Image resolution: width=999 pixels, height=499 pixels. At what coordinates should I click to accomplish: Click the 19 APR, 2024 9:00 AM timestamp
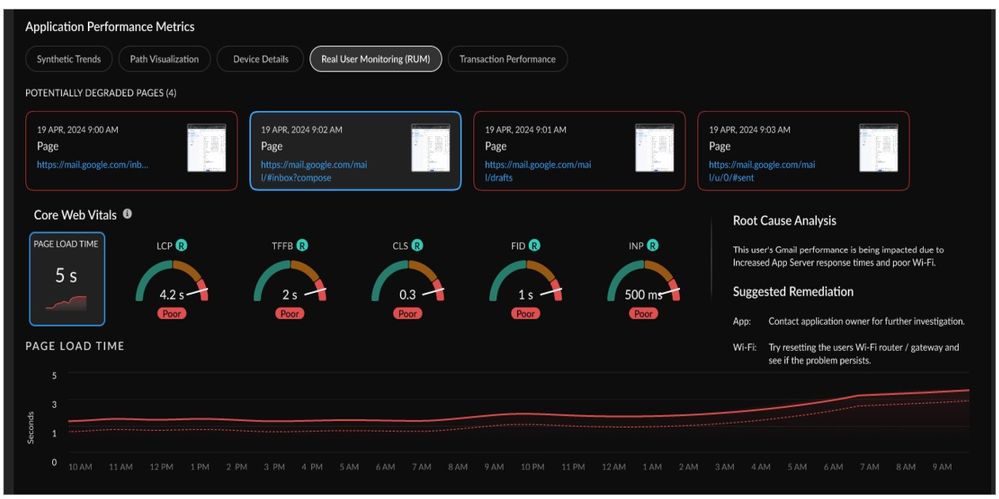[x=77, y=129]
